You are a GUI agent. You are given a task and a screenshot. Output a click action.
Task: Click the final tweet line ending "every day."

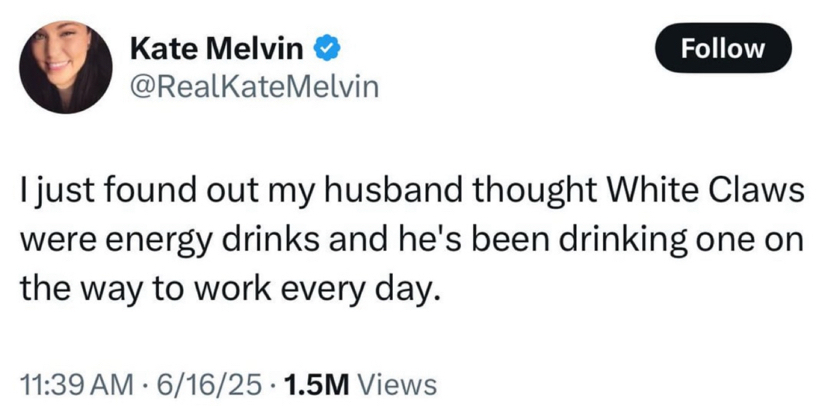click(229, 293)
